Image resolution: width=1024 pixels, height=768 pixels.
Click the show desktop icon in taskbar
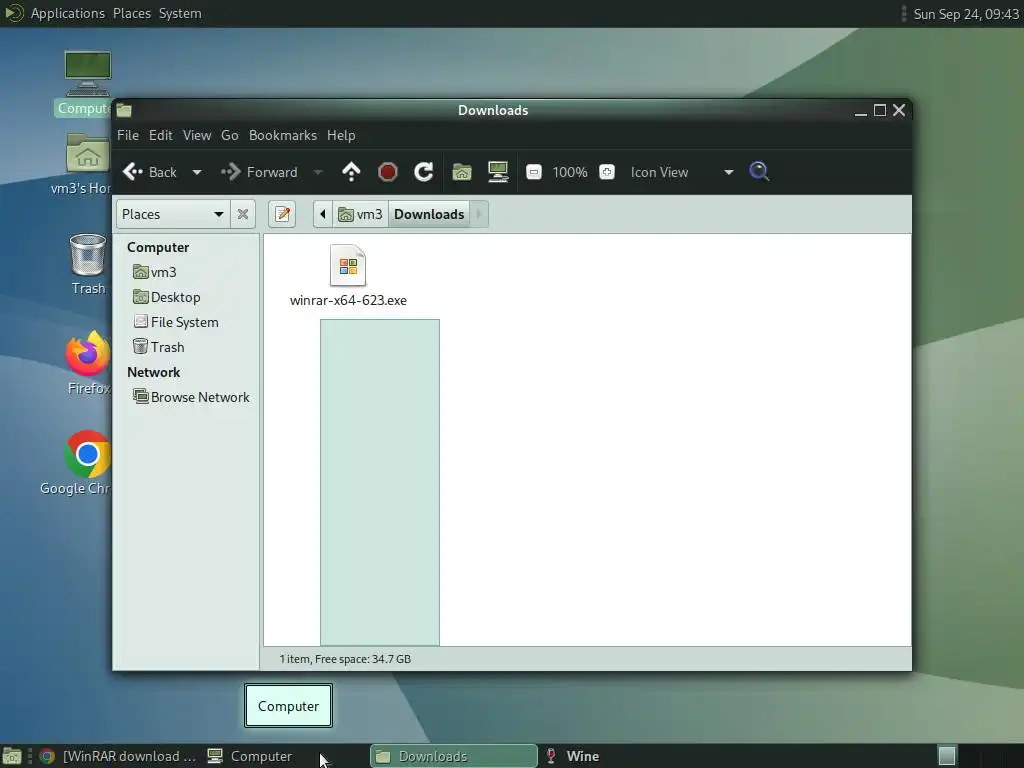(12, 756)
